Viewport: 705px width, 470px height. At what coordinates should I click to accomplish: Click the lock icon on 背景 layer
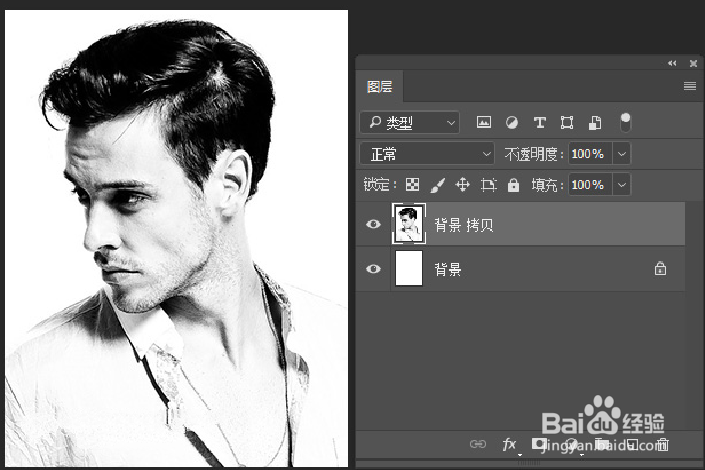660,269
